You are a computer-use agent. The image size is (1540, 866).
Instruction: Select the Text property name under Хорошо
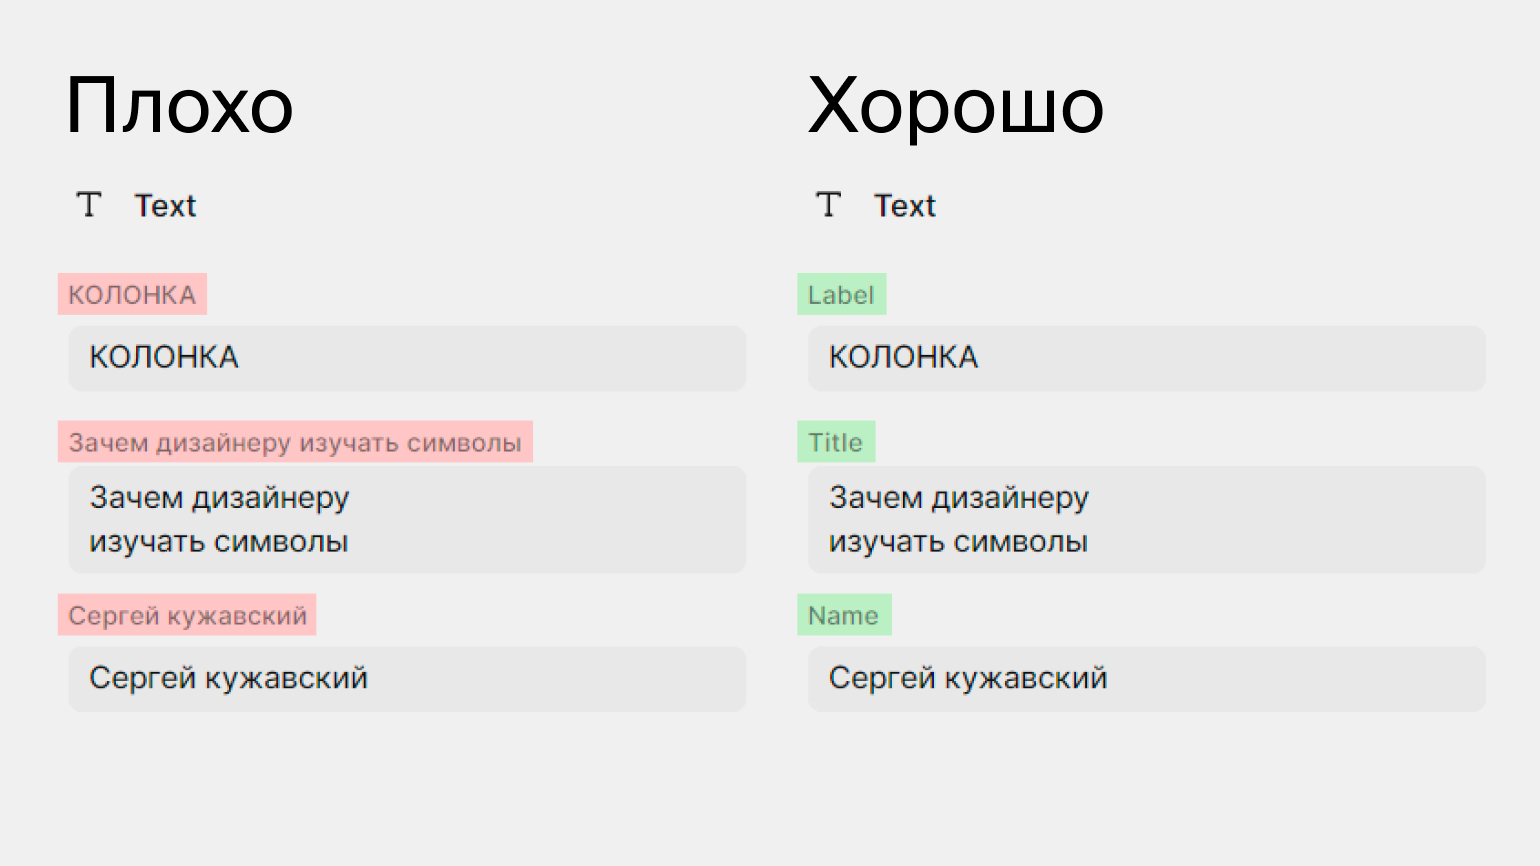[904, 206]
